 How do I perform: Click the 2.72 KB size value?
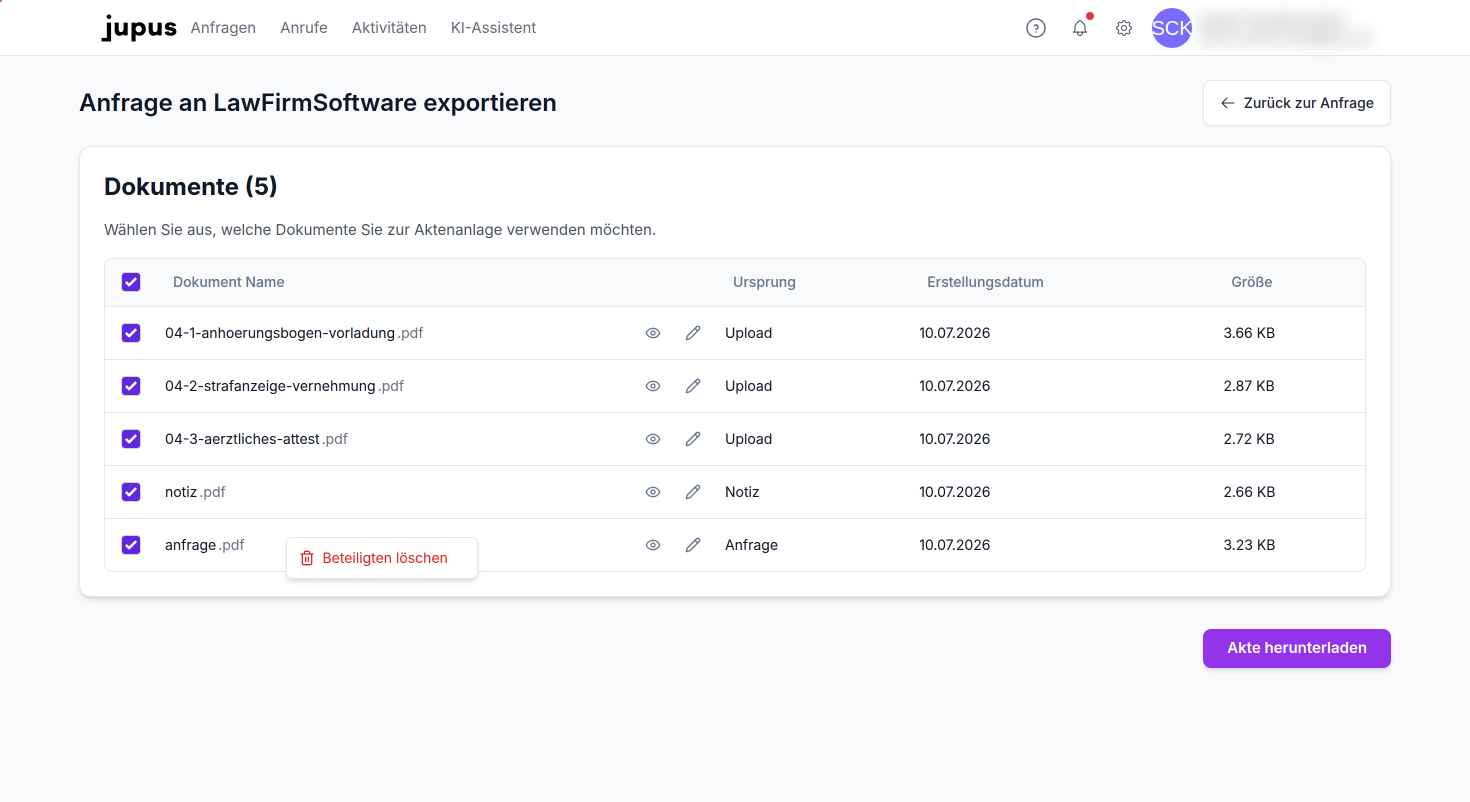point(1249,439)
